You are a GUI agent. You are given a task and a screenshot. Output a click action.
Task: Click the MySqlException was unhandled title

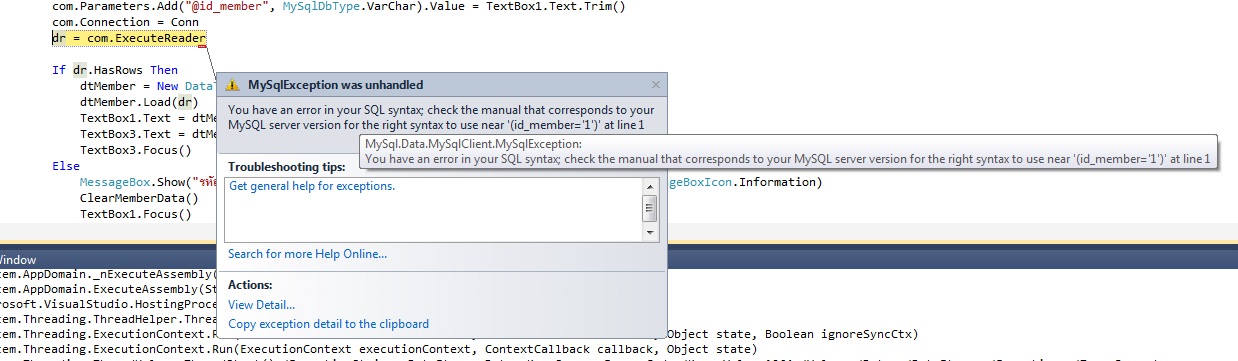point(335,86)
